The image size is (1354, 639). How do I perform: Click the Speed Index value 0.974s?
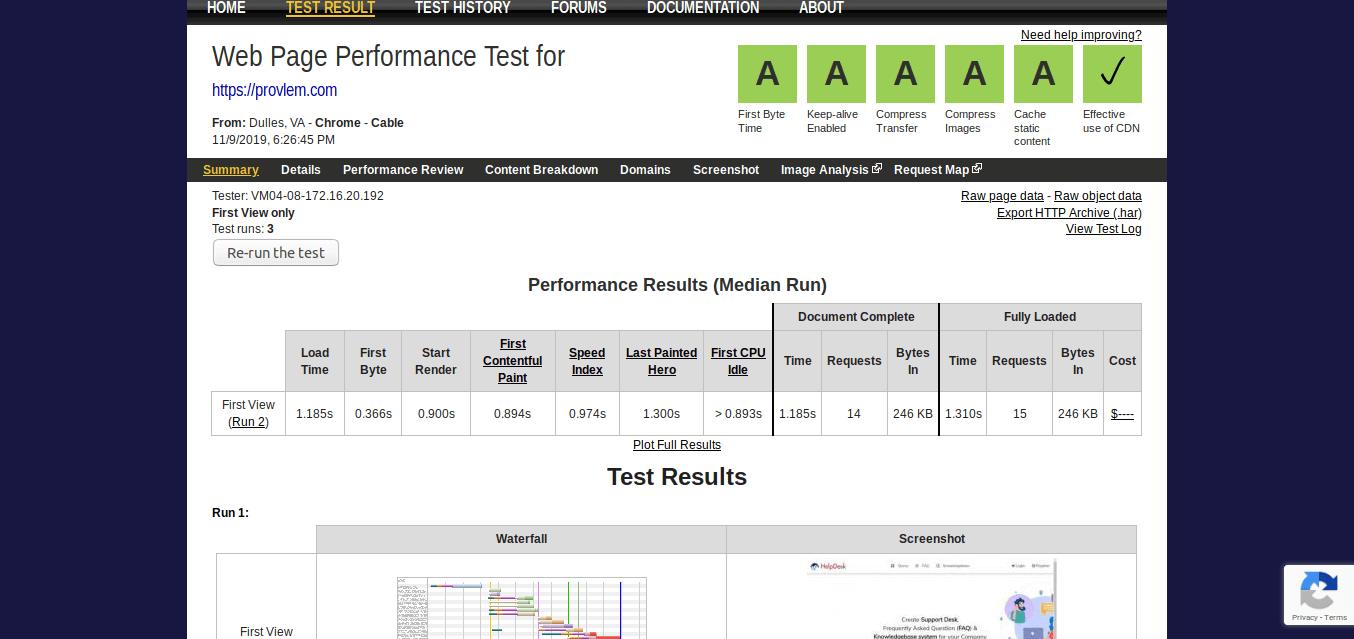pos(587,414)
